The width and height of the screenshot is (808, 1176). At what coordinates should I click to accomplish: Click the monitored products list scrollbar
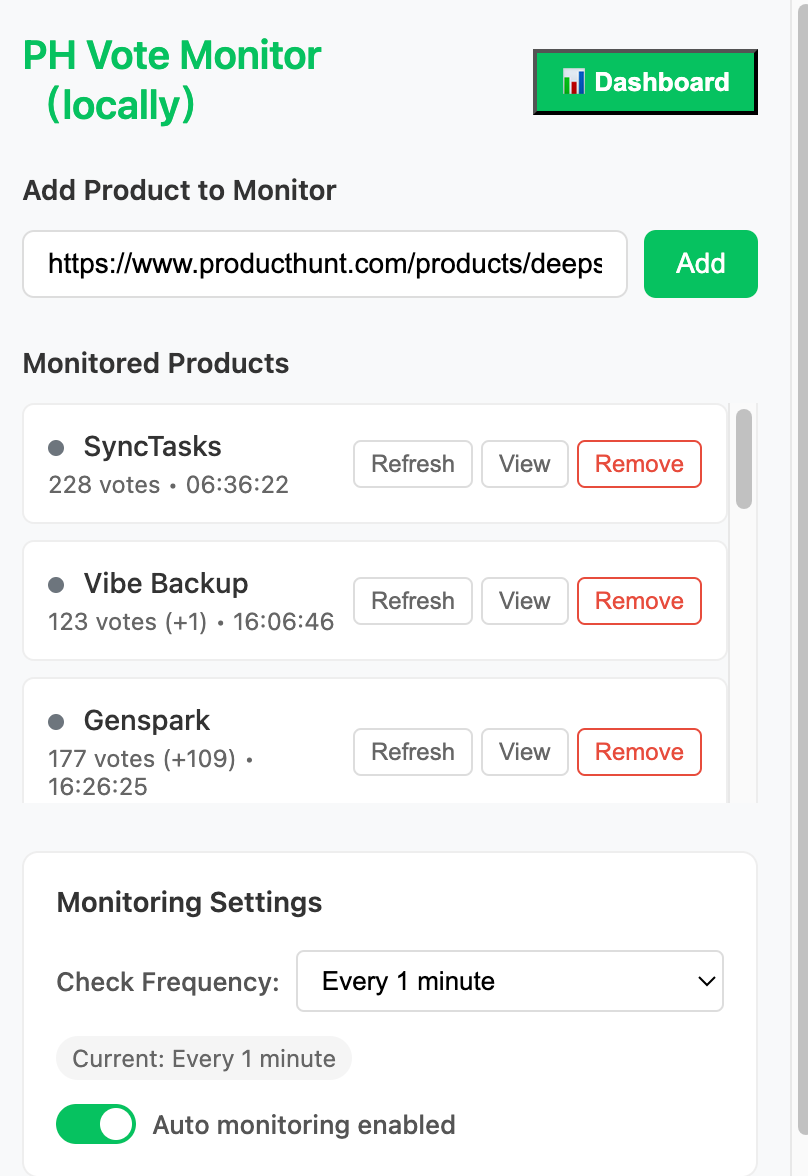(743, 460)
